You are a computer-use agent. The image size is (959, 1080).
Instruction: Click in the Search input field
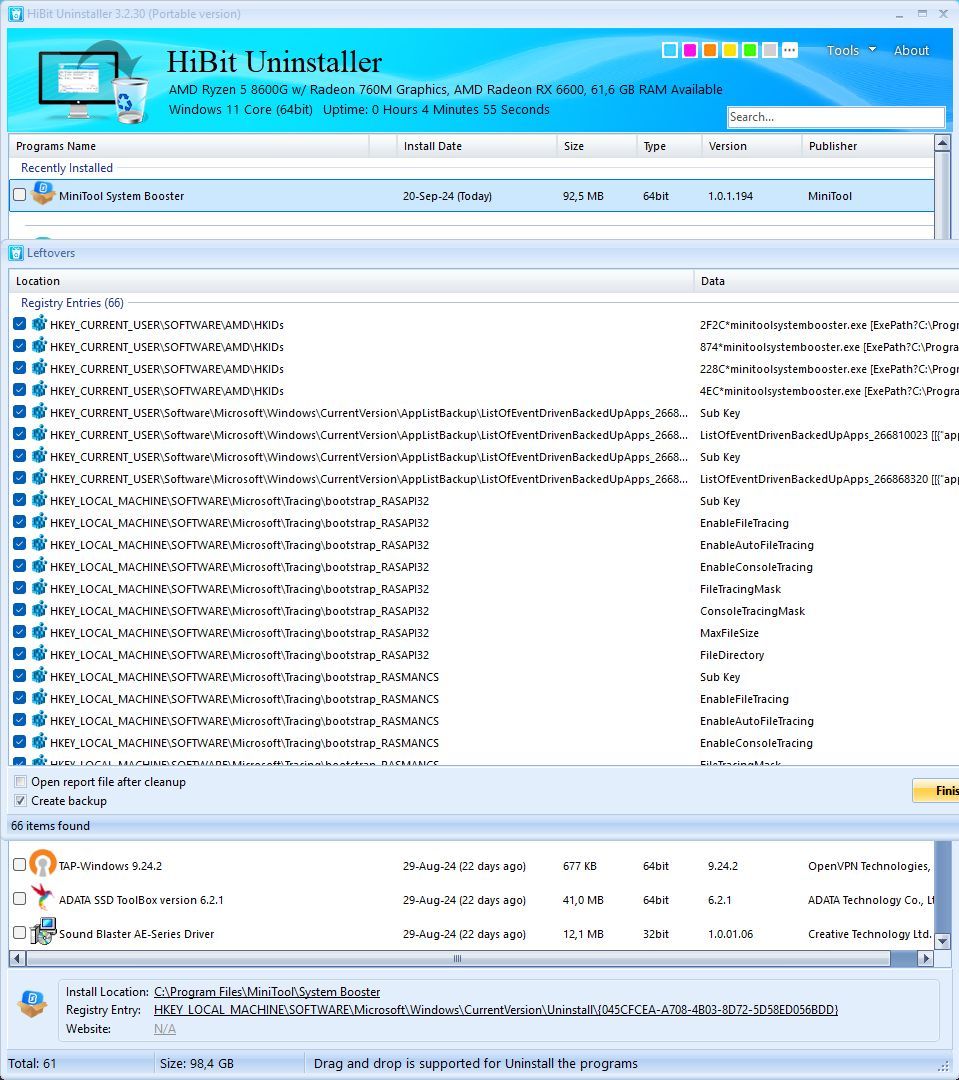point(836,117)
